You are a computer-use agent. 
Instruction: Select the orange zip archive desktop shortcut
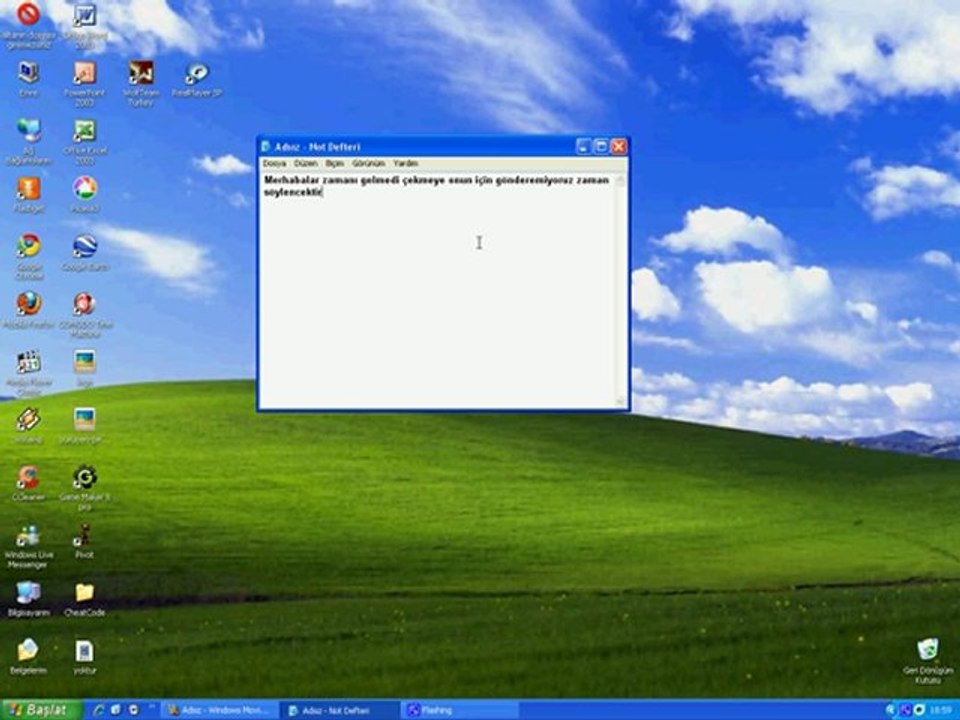click(x=28, y=195)
